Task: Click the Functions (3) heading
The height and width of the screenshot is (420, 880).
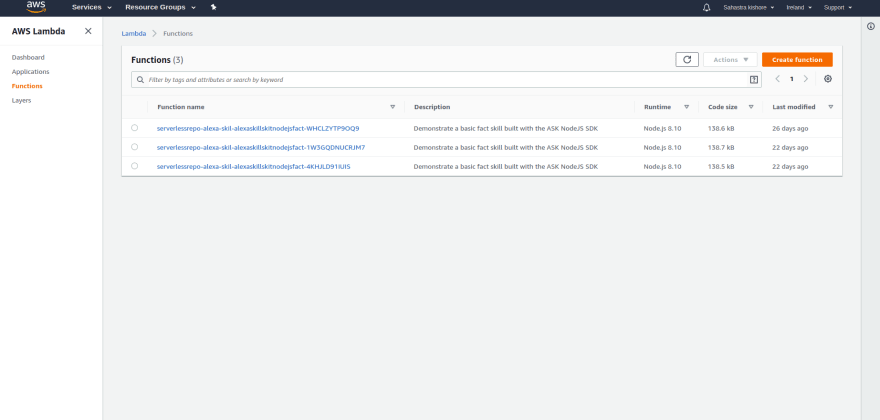Action: 157,60
